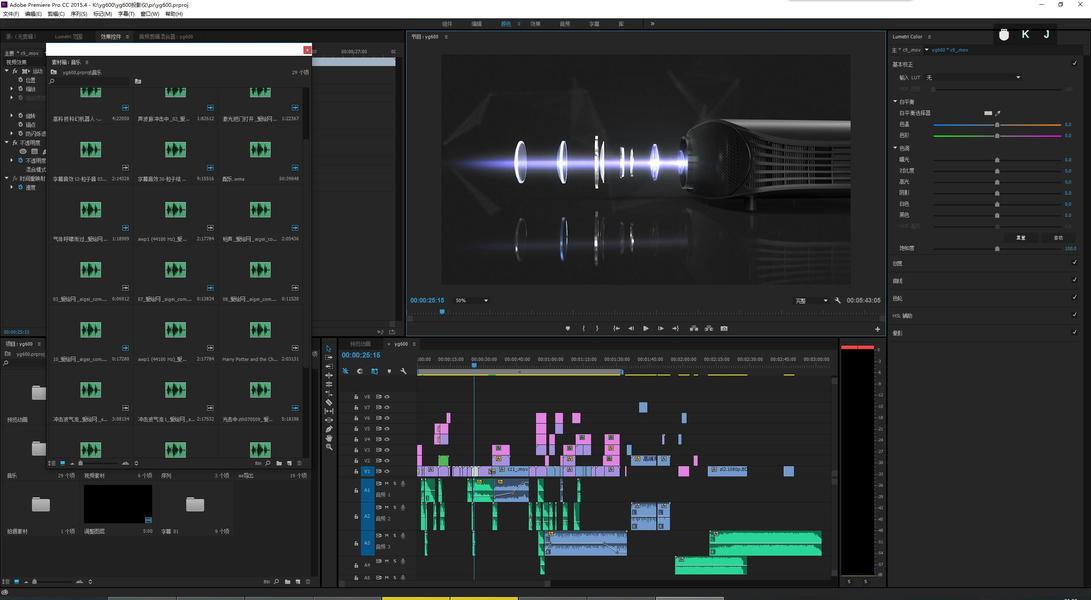
Task: Step back one frame in program monitor
Action: click(x=631, y=329)
